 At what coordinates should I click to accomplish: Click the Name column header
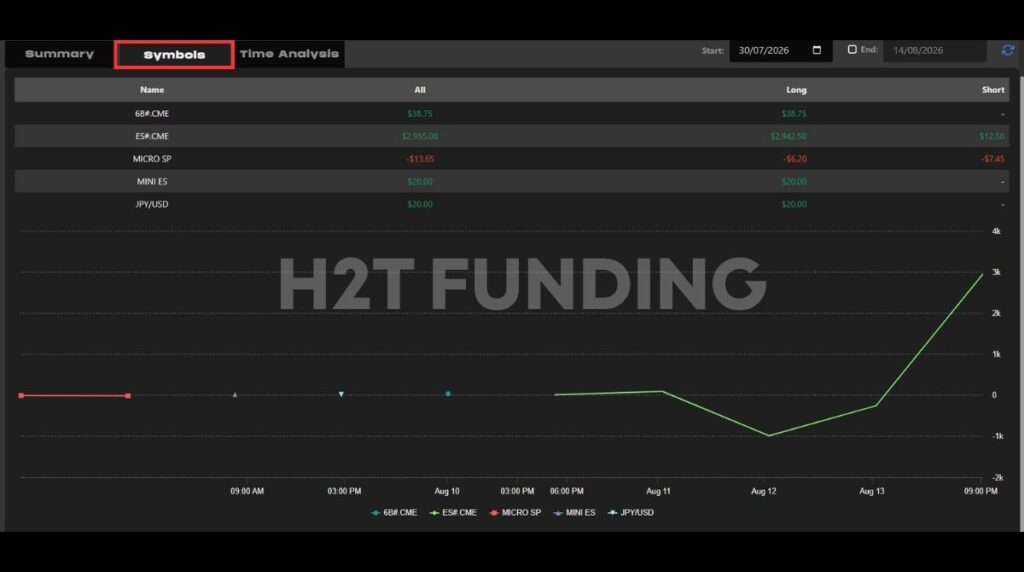click(152, 90)
